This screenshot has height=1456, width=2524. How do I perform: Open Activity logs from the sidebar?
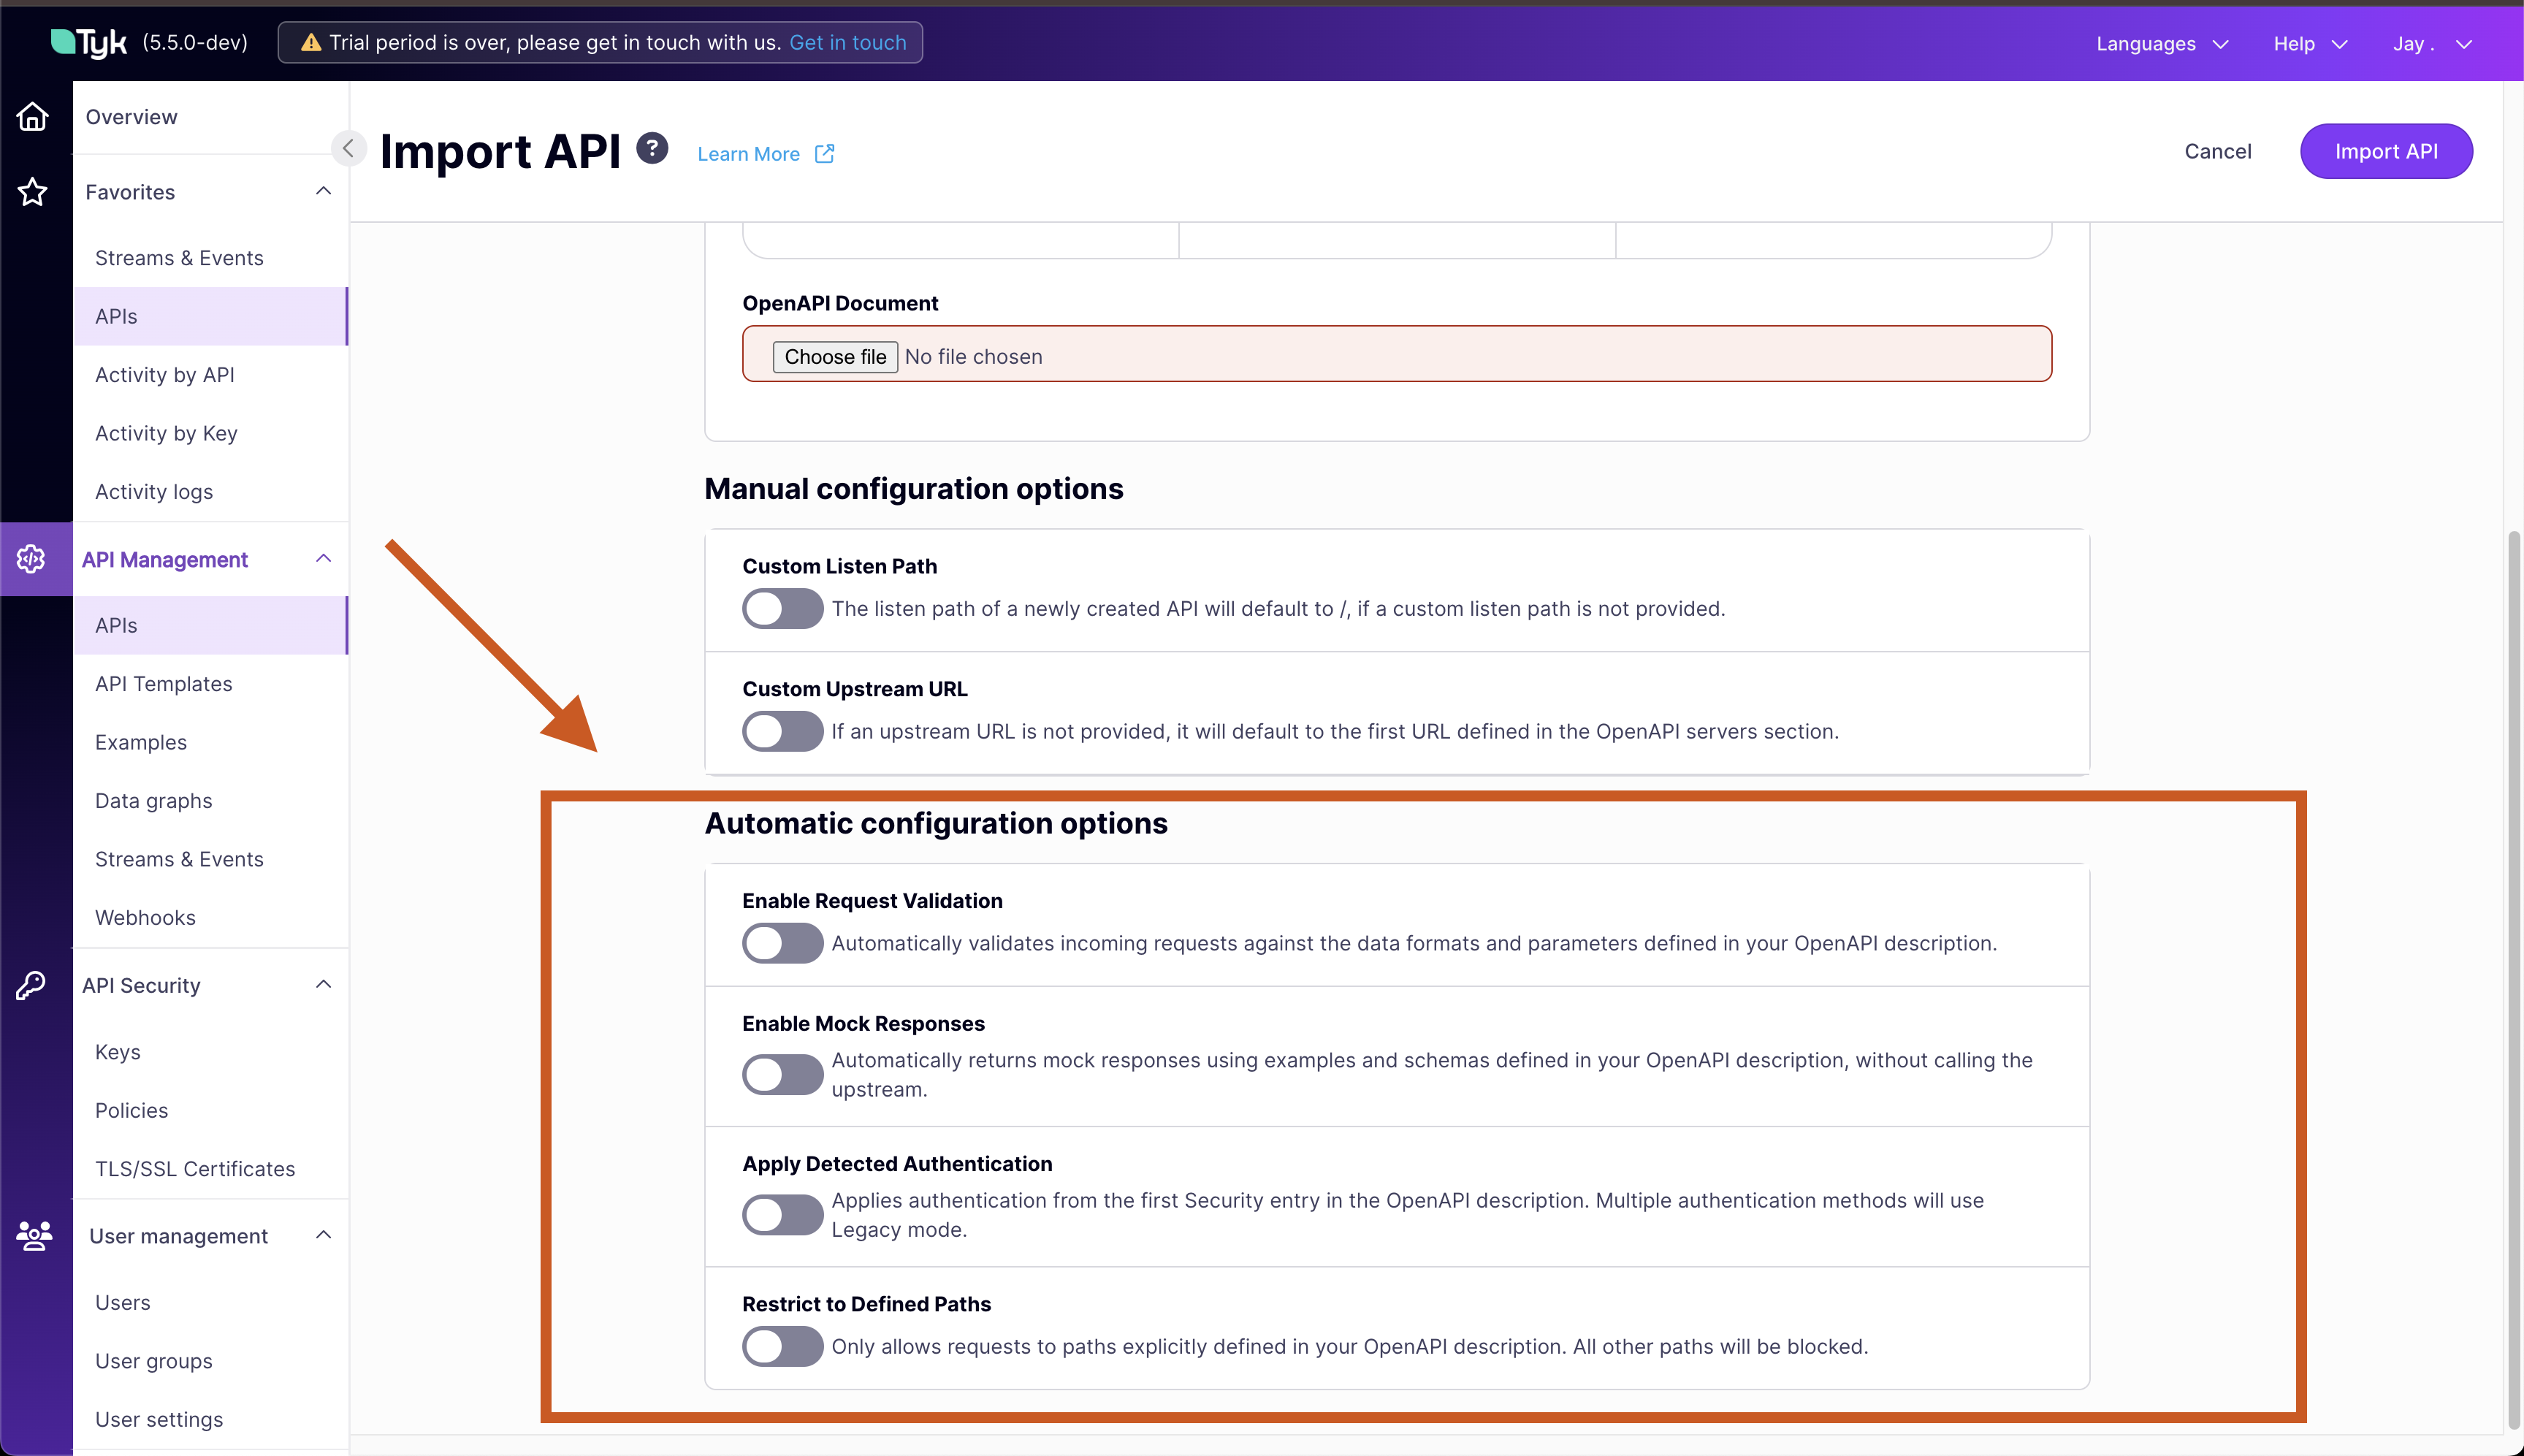click(x=154, y=491)
